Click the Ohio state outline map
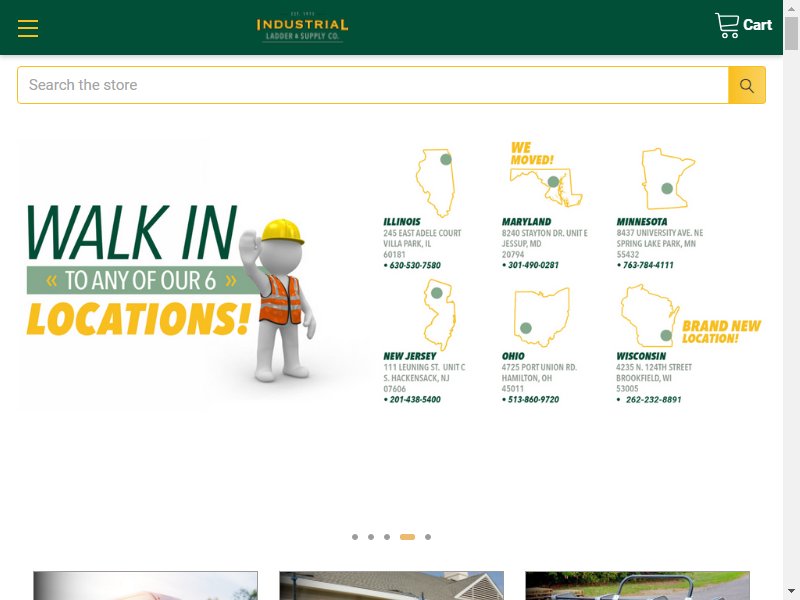 pyautogui.click(x=541, y=317)
